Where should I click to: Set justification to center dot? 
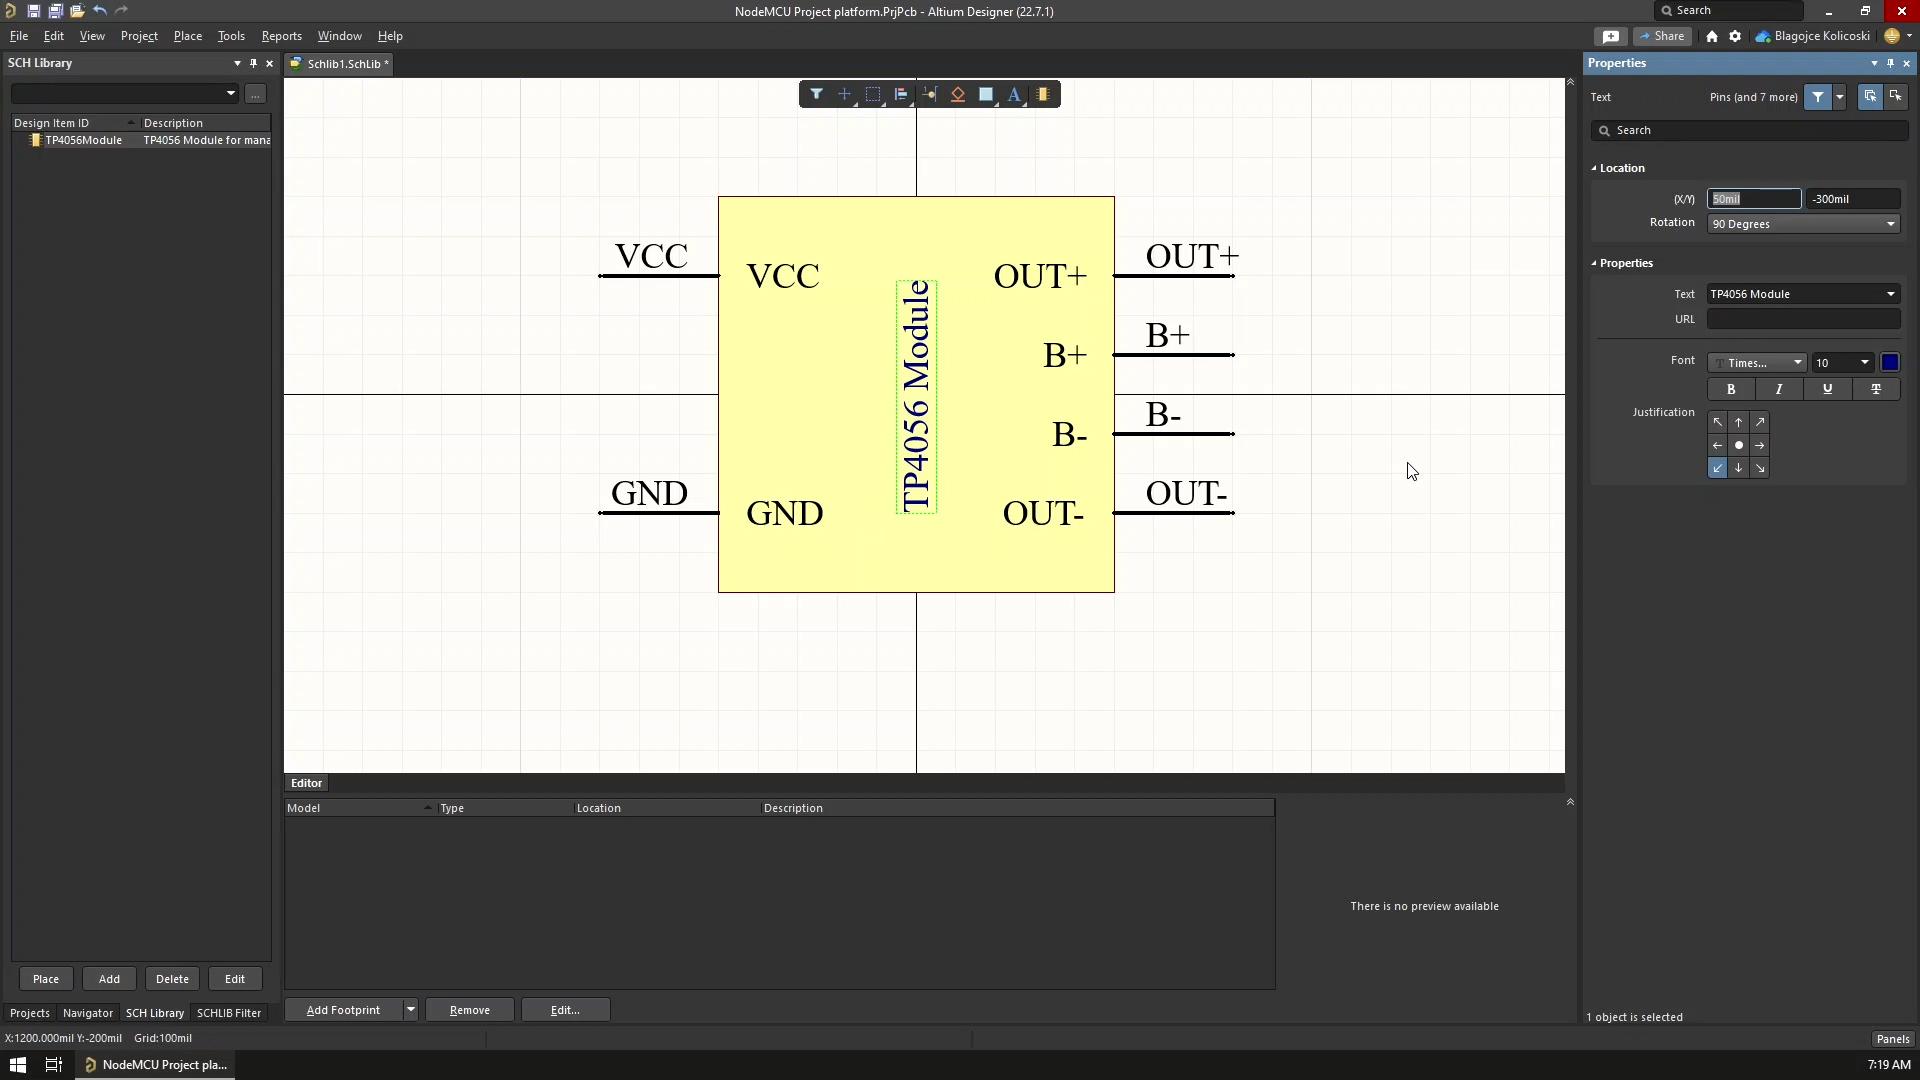[1739, 446]
